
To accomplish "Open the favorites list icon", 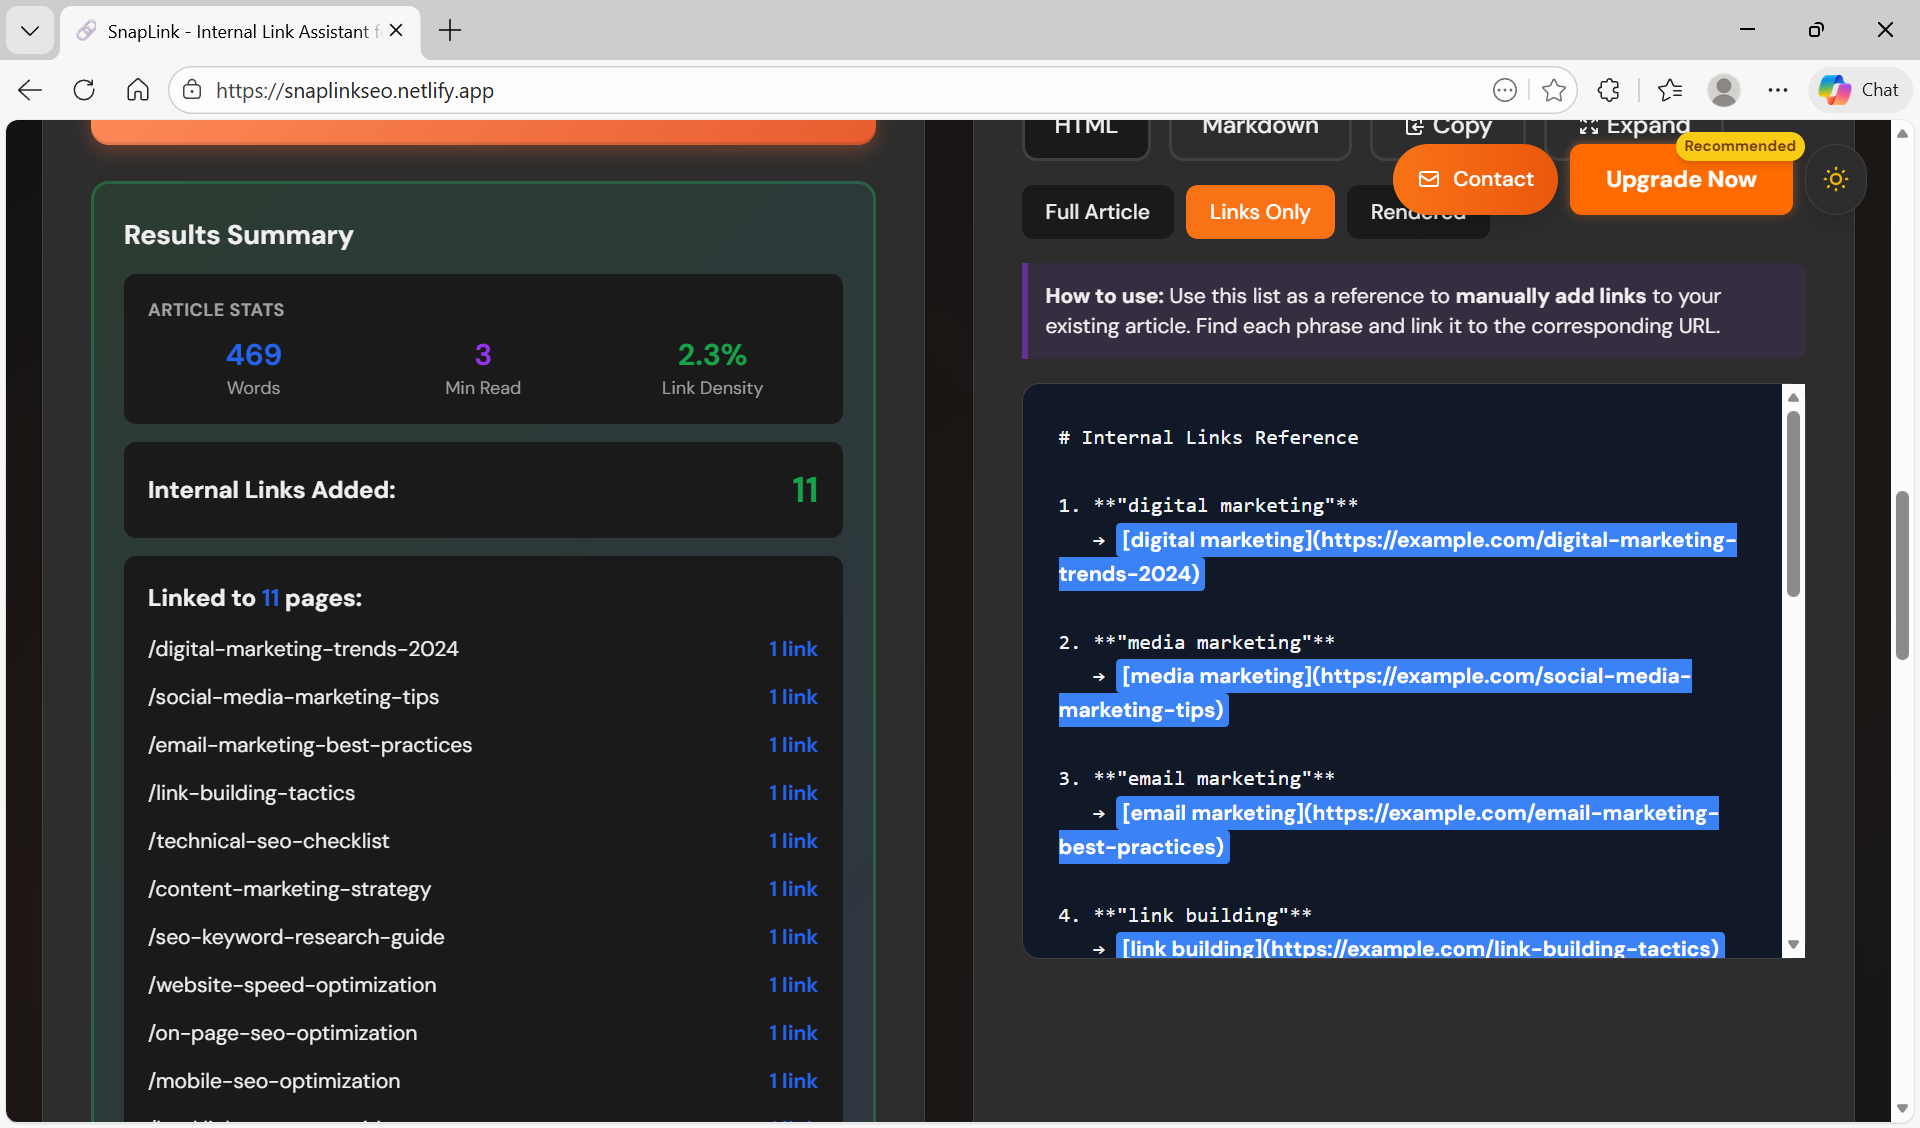I will pyautogui.click(x=1669, y=90).
